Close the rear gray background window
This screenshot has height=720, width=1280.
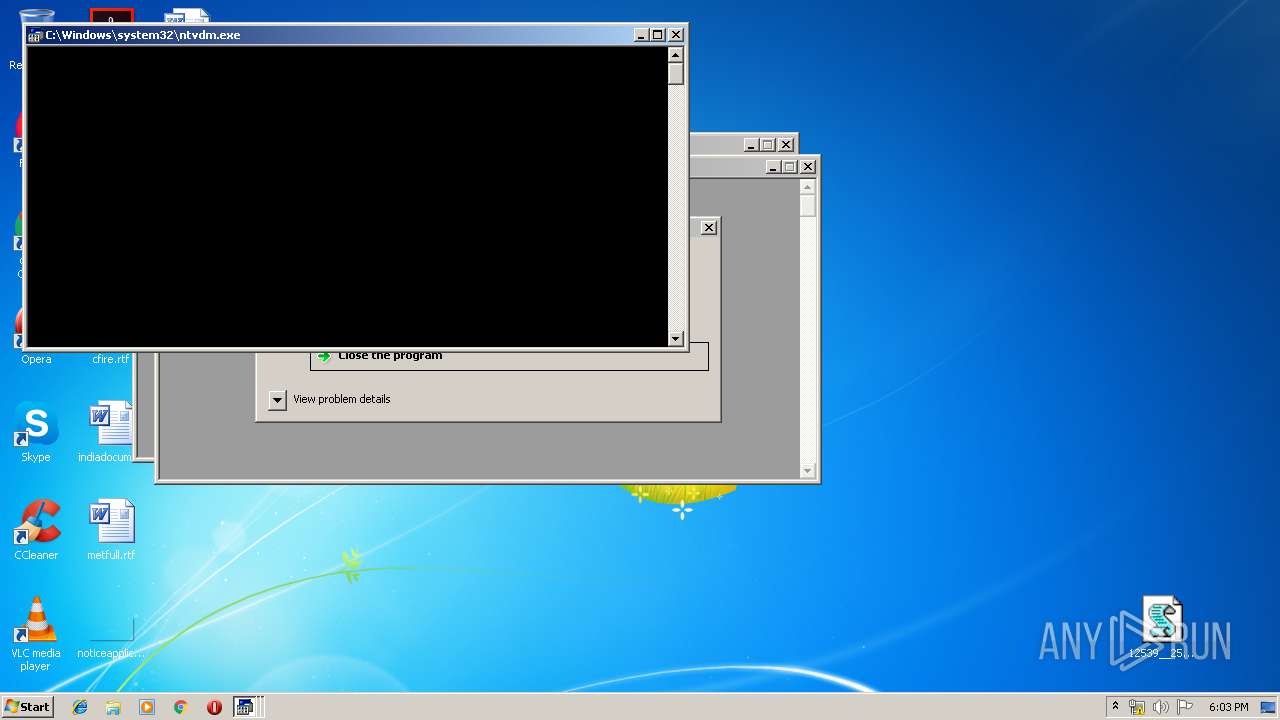tap(786, 145)
